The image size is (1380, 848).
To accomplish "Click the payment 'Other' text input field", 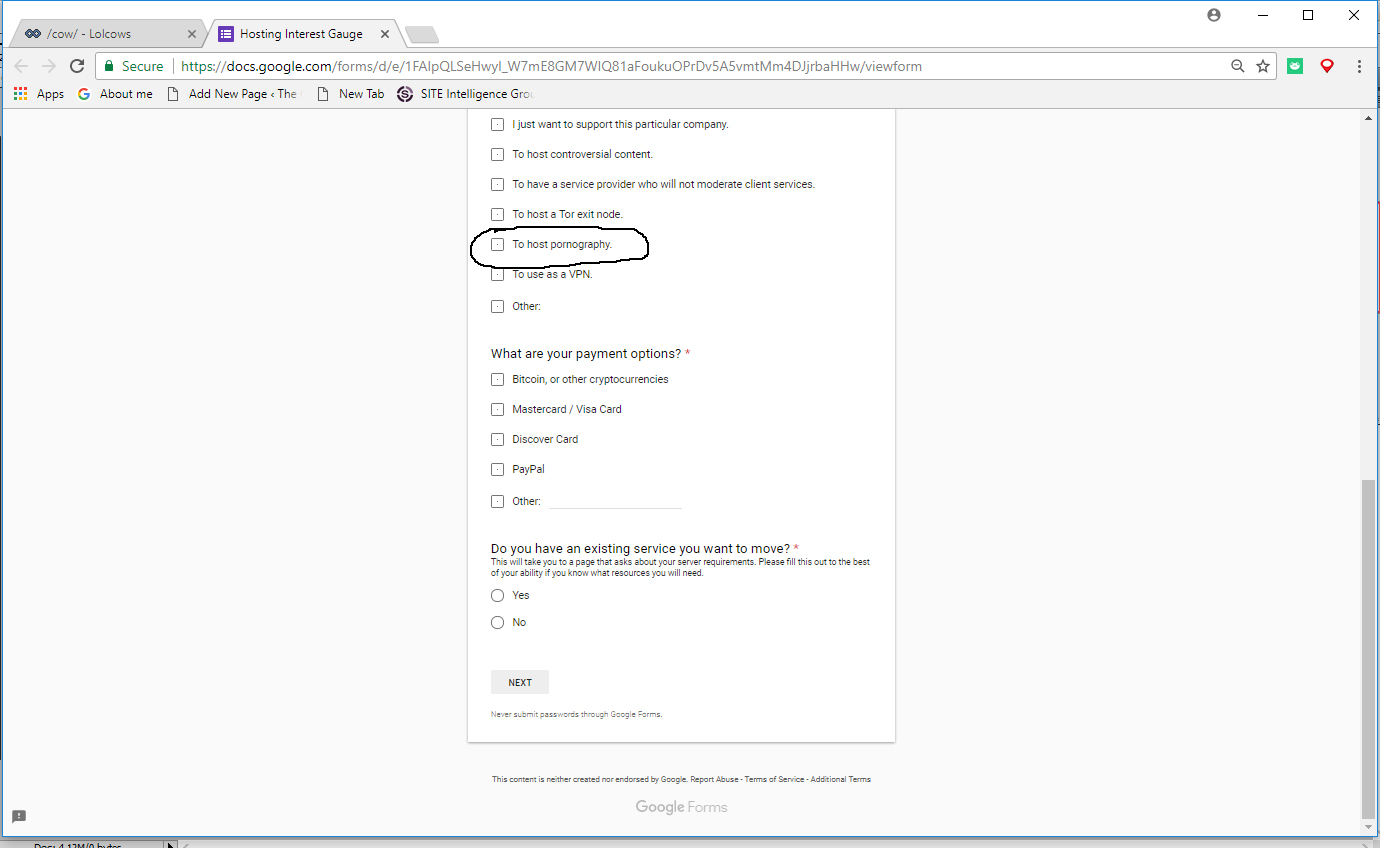I will [615, 501].
